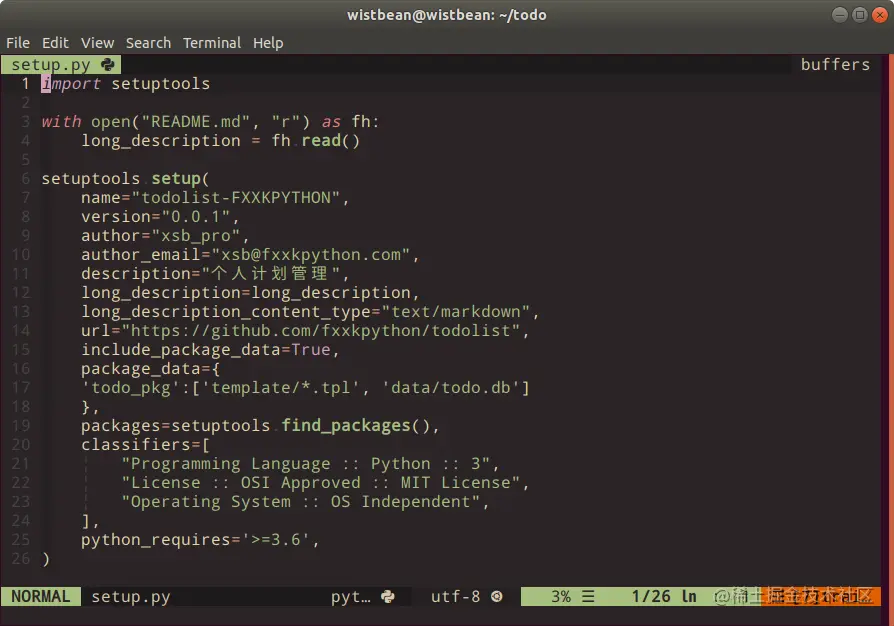Click author "xsb_pro" value
The width and height of the screenshot is (894, 626).
(196, 235)
